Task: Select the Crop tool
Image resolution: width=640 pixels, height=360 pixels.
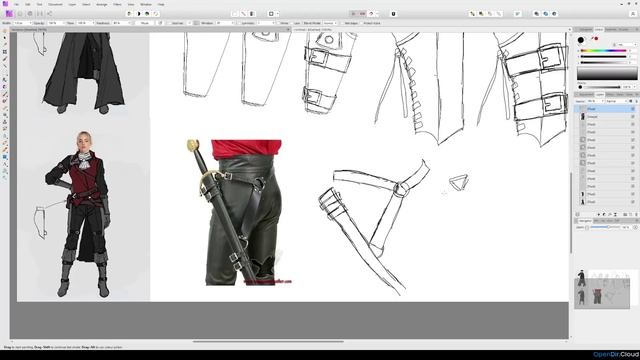Action: pyautogui.click(x=5, y=52)
